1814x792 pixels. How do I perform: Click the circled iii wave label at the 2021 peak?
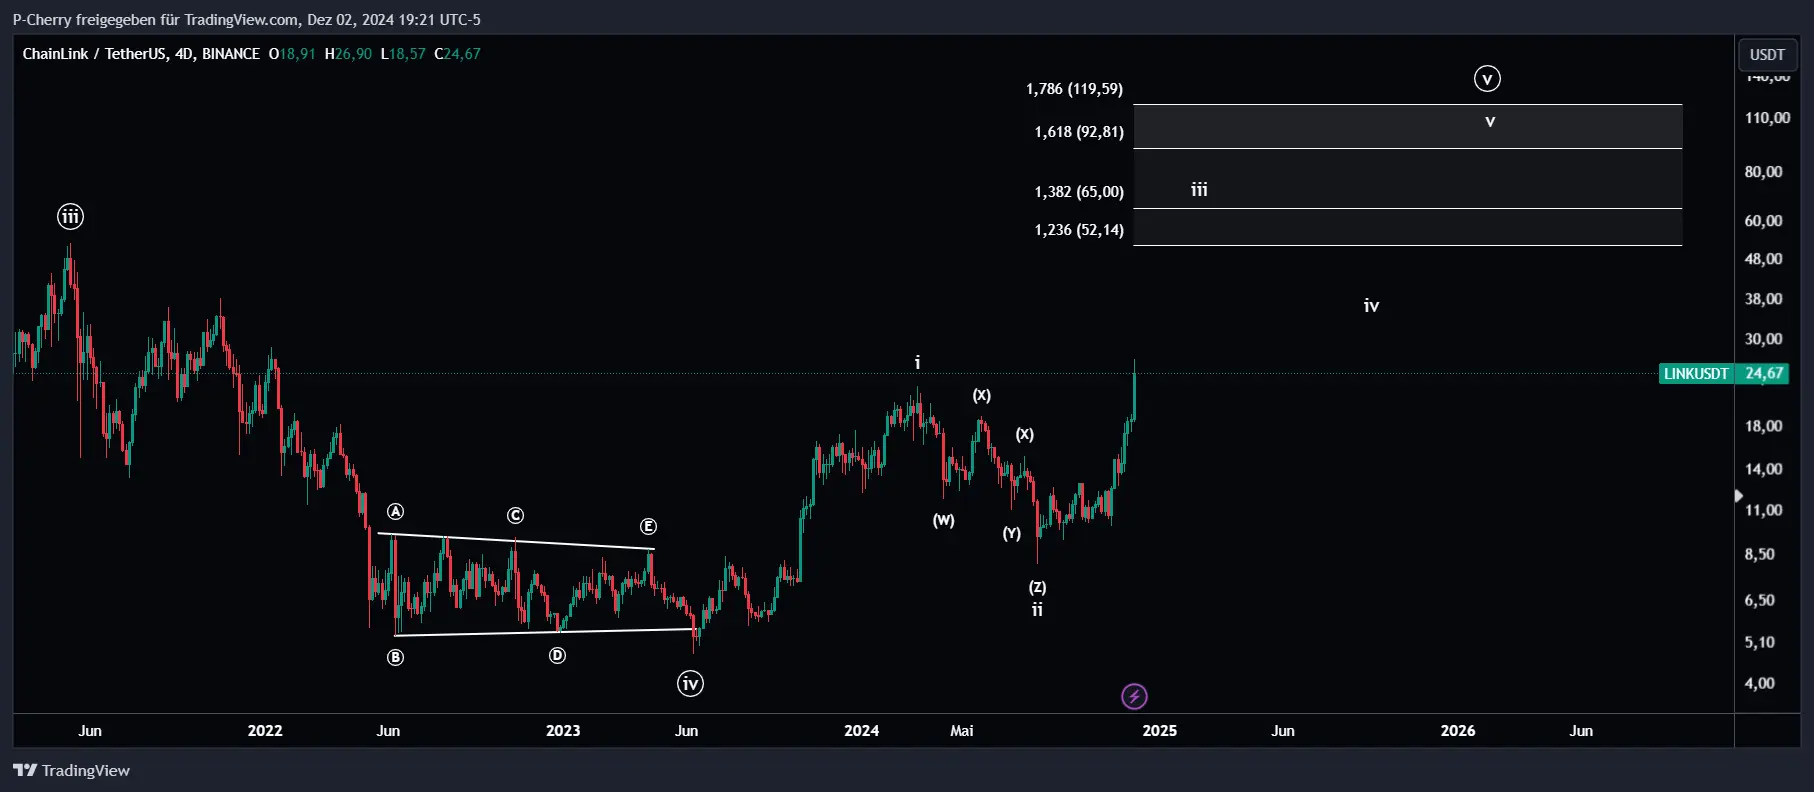[x=70, y=216]
